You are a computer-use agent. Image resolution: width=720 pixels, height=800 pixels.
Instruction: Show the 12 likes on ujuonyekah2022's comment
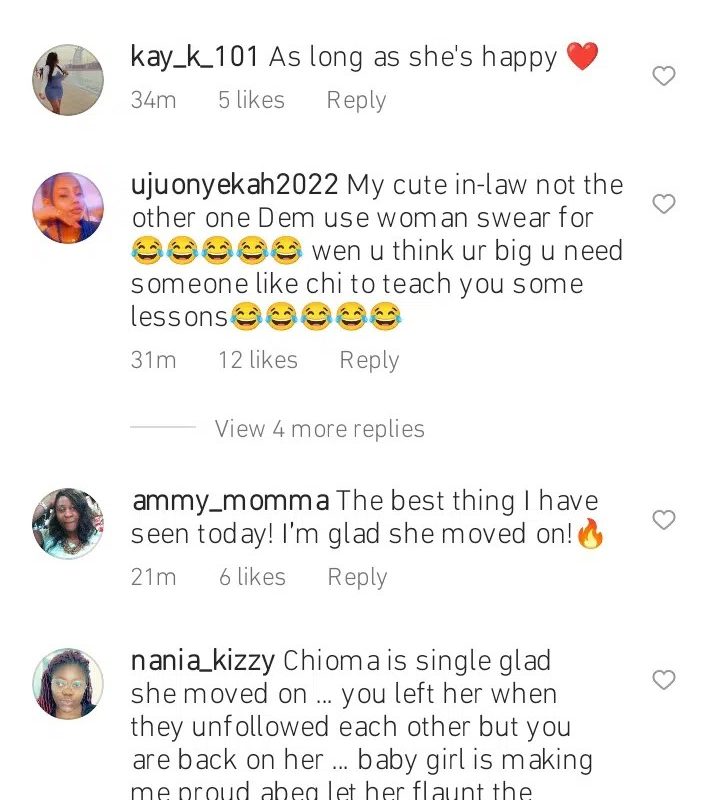tap(258, 360)
